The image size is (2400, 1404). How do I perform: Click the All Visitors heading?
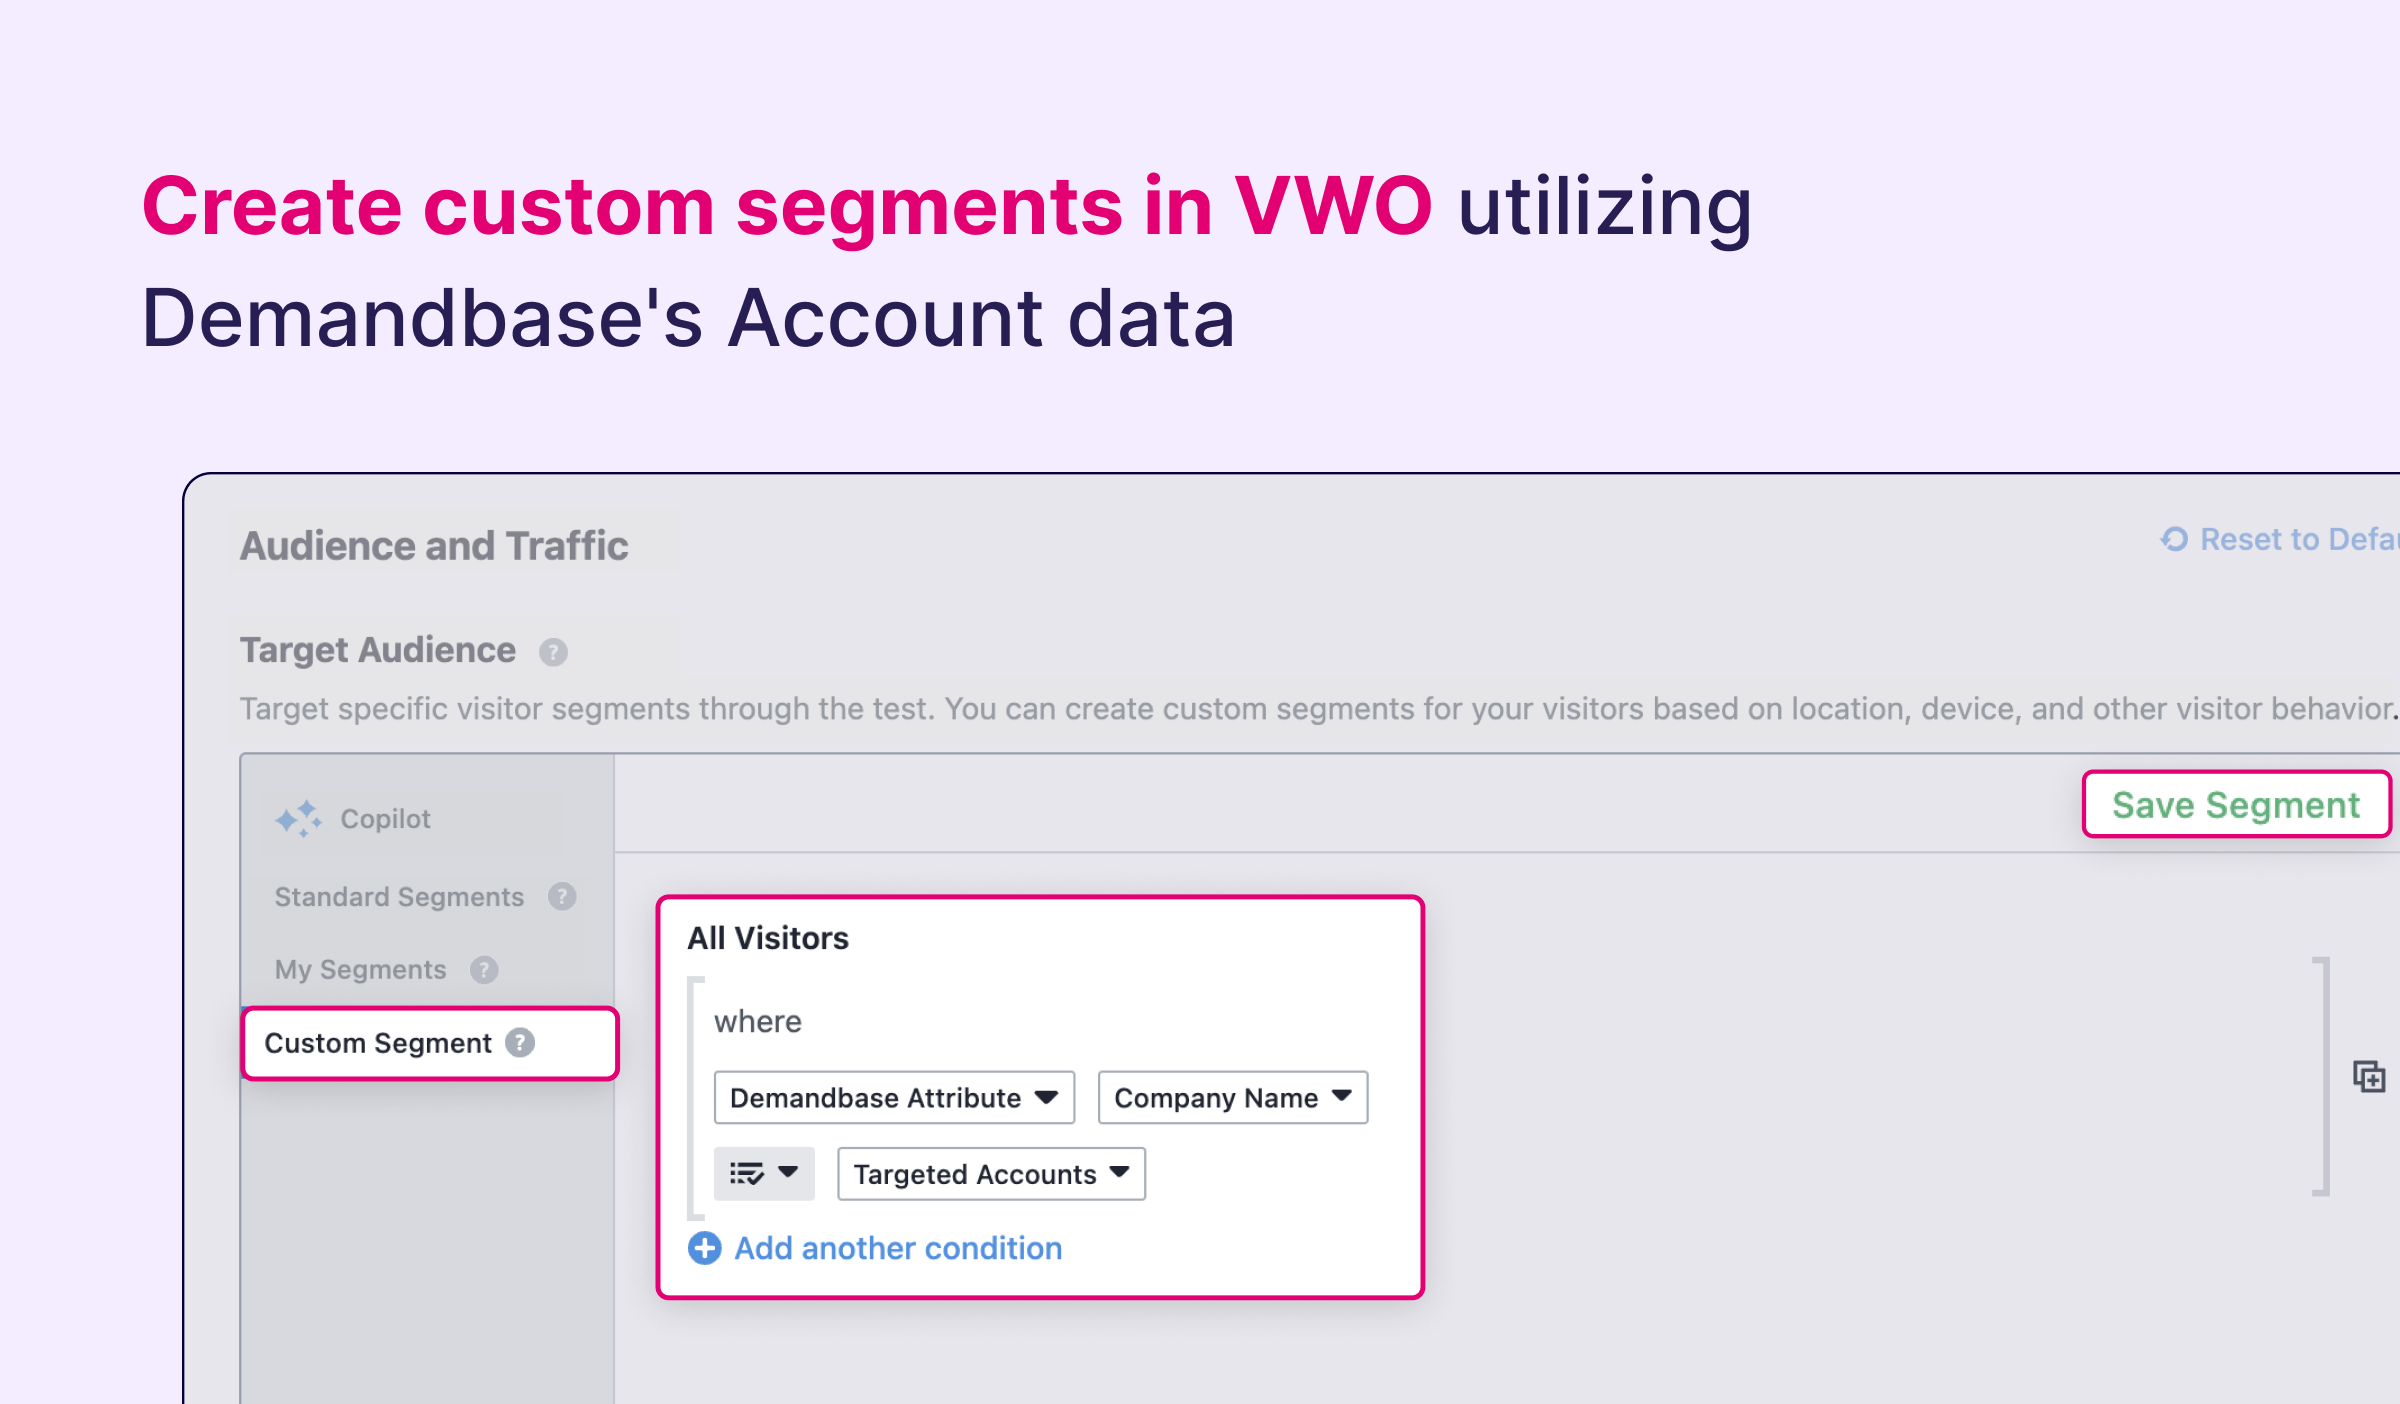click(768, 938)
